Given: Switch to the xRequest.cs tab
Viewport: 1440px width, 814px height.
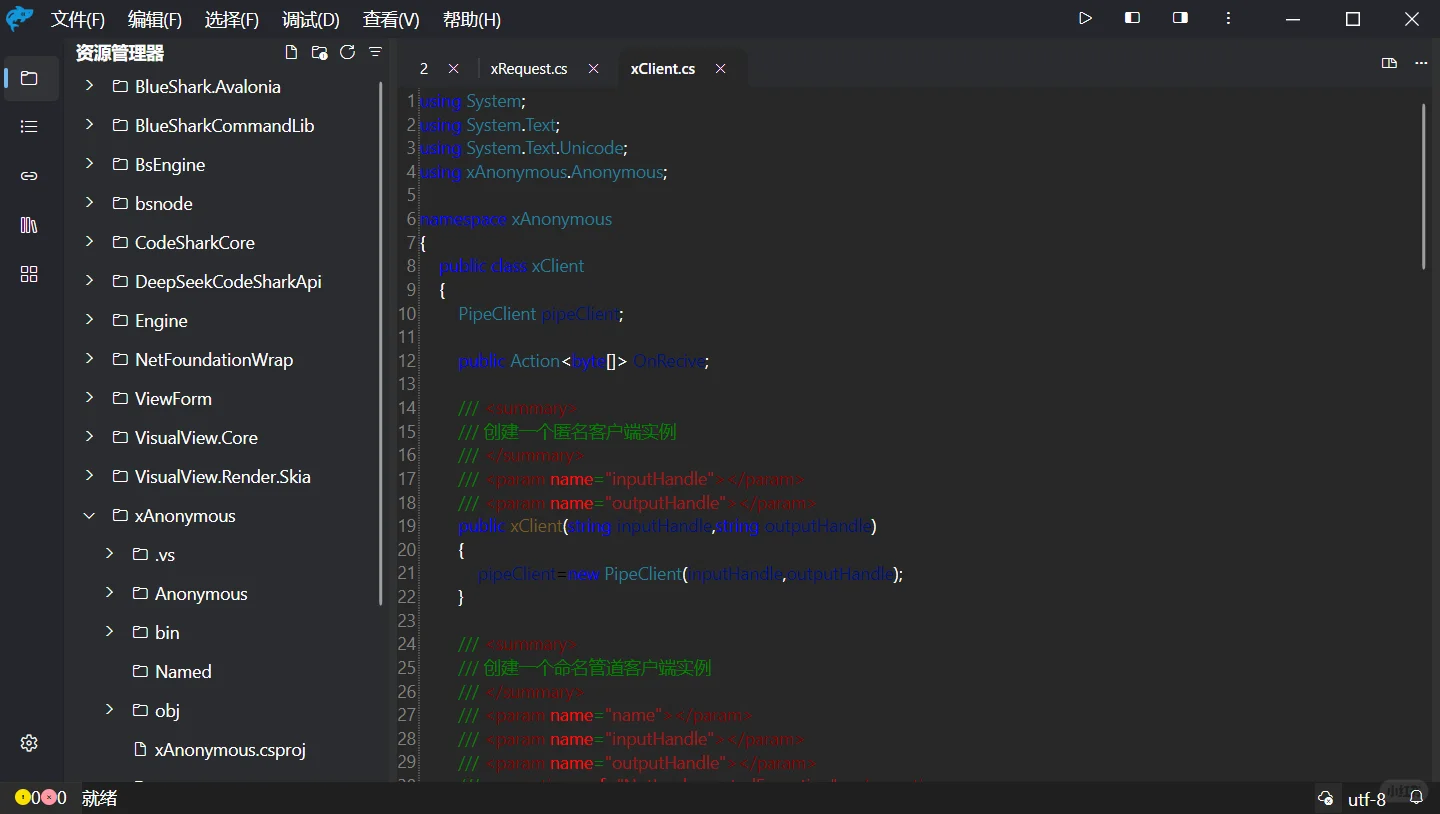Looking at the screenshot, I should 529,68.
